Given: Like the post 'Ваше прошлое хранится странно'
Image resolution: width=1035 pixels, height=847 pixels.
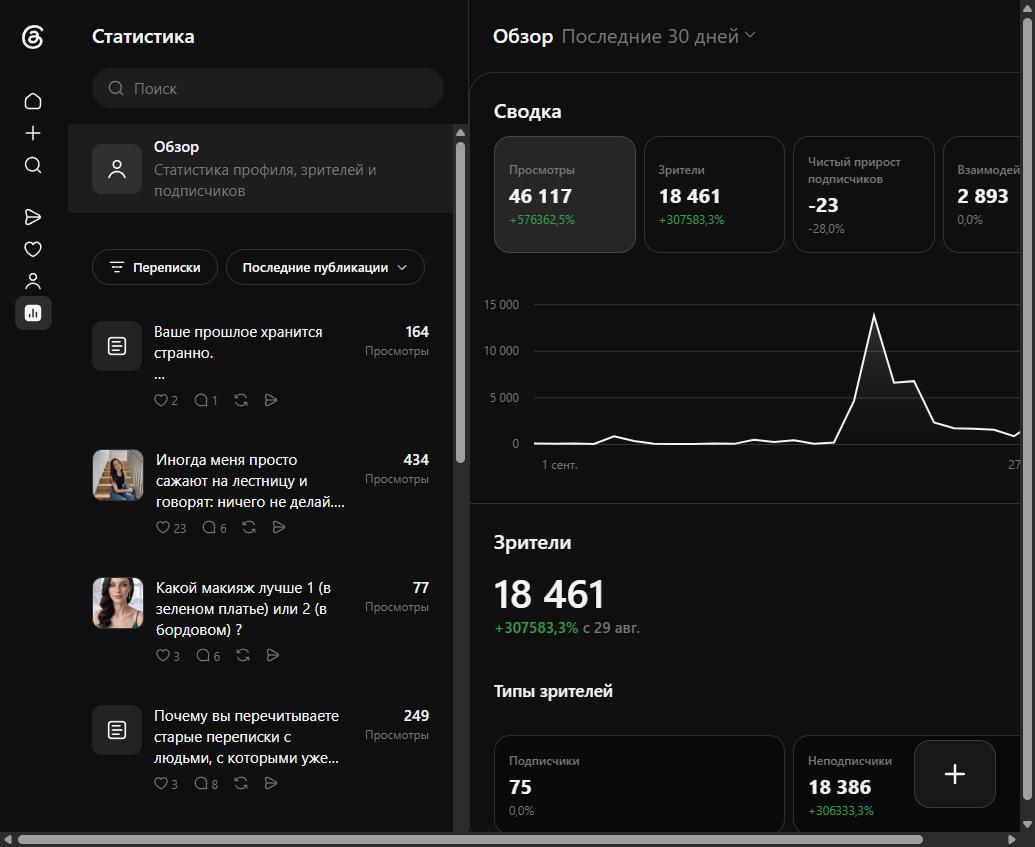Looking at the screenshot, I should [x=160, y=400].
